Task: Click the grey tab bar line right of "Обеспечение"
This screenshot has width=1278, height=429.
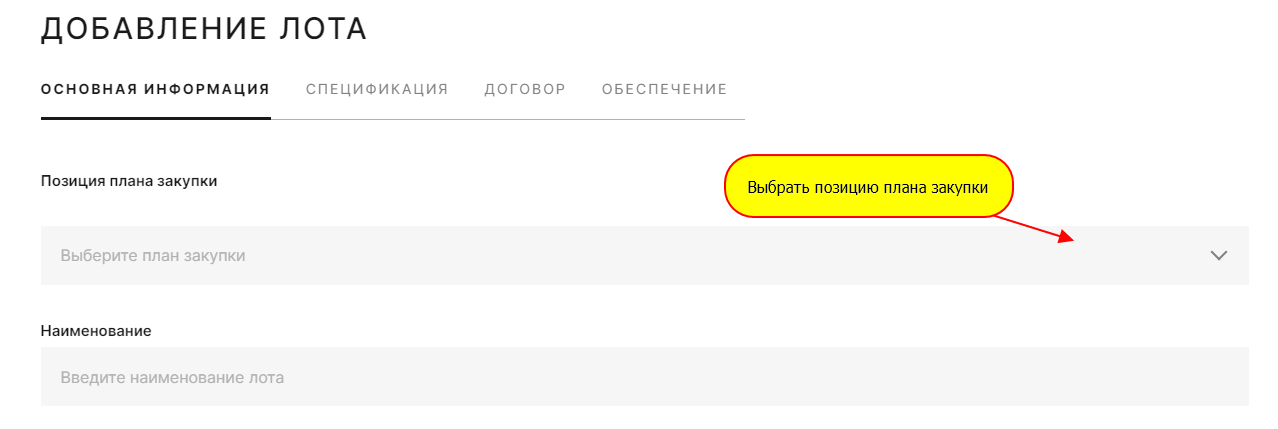Action: [737, 119]
